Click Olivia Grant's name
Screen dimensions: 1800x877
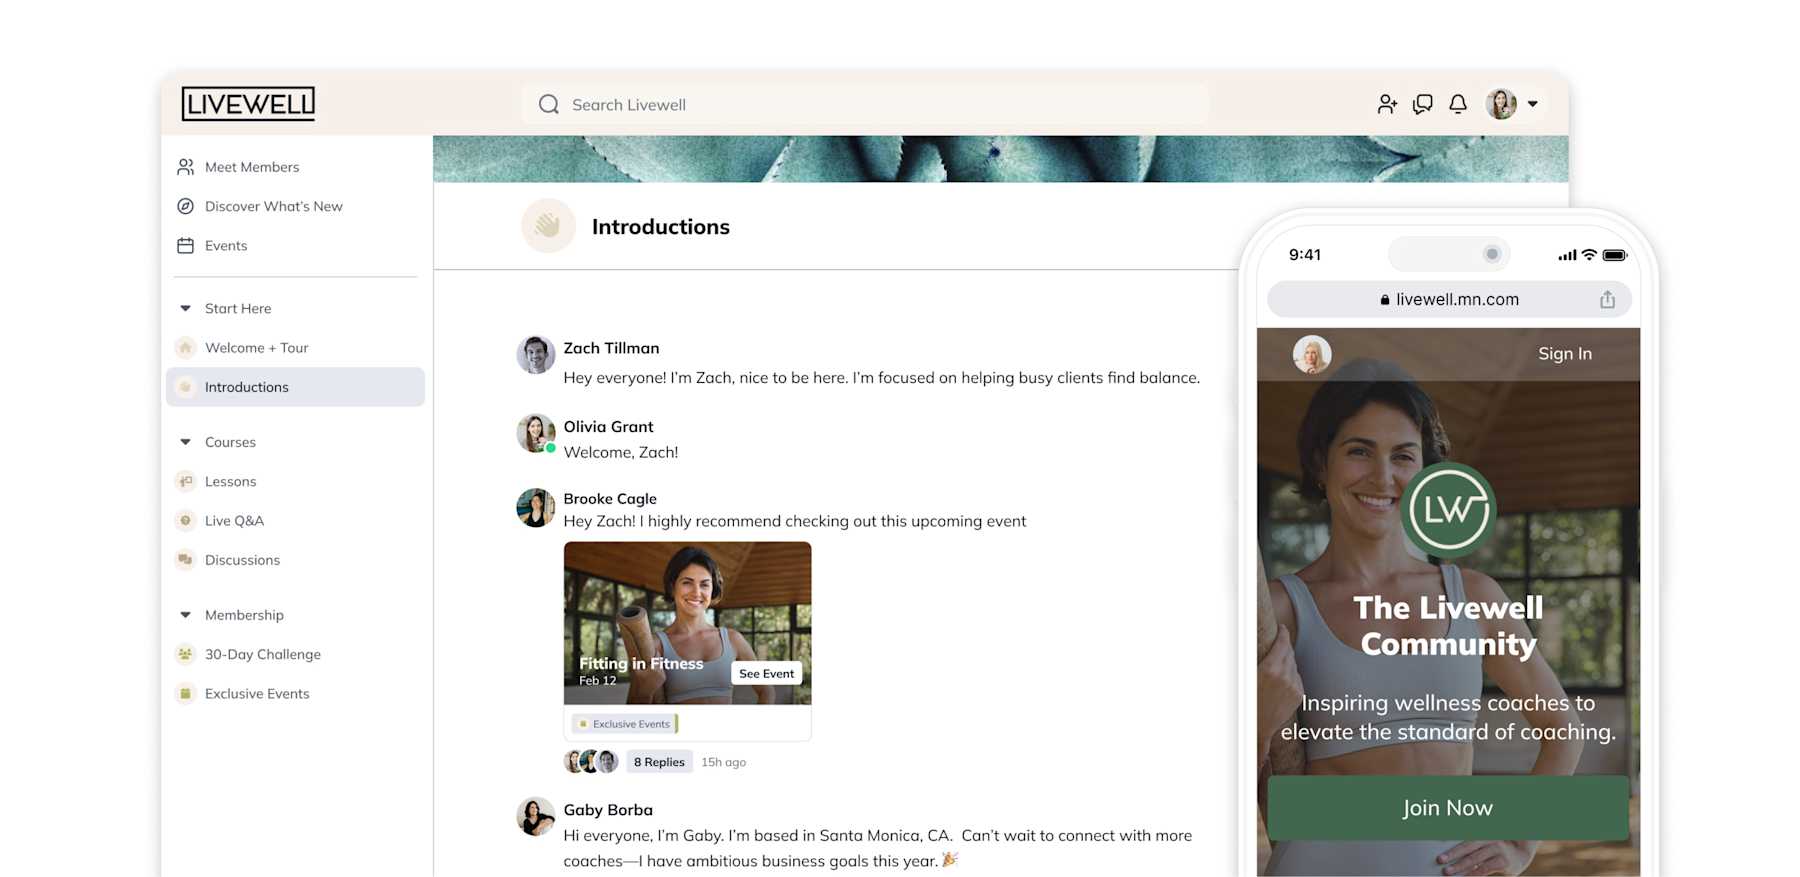click(608, 426)
